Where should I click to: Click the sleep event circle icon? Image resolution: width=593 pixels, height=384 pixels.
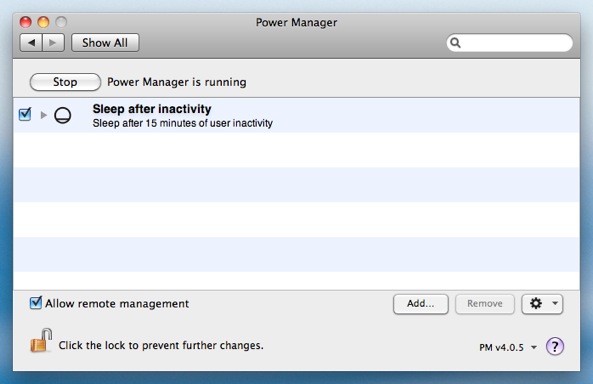(x=62, y=115)
